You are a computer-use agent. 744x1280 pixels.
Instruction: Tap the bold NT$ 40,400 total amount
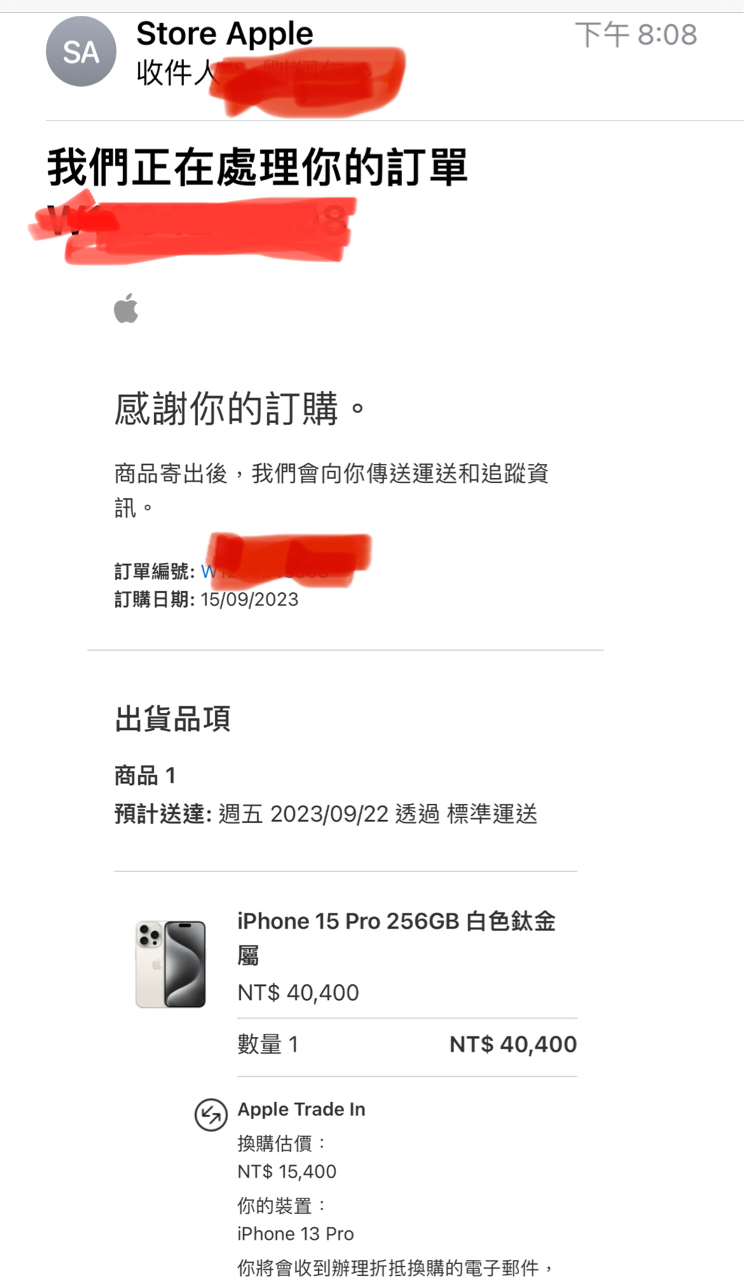click(x=513, y=1045)
